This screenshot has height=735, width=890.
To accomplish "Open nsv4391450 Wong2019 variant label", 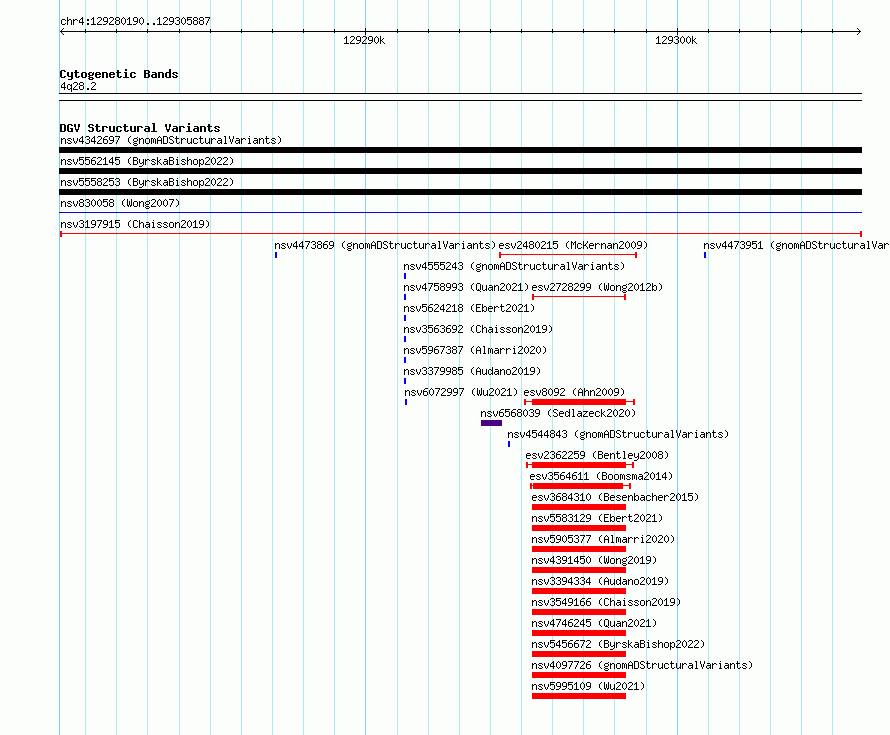I will click(594, 560).
